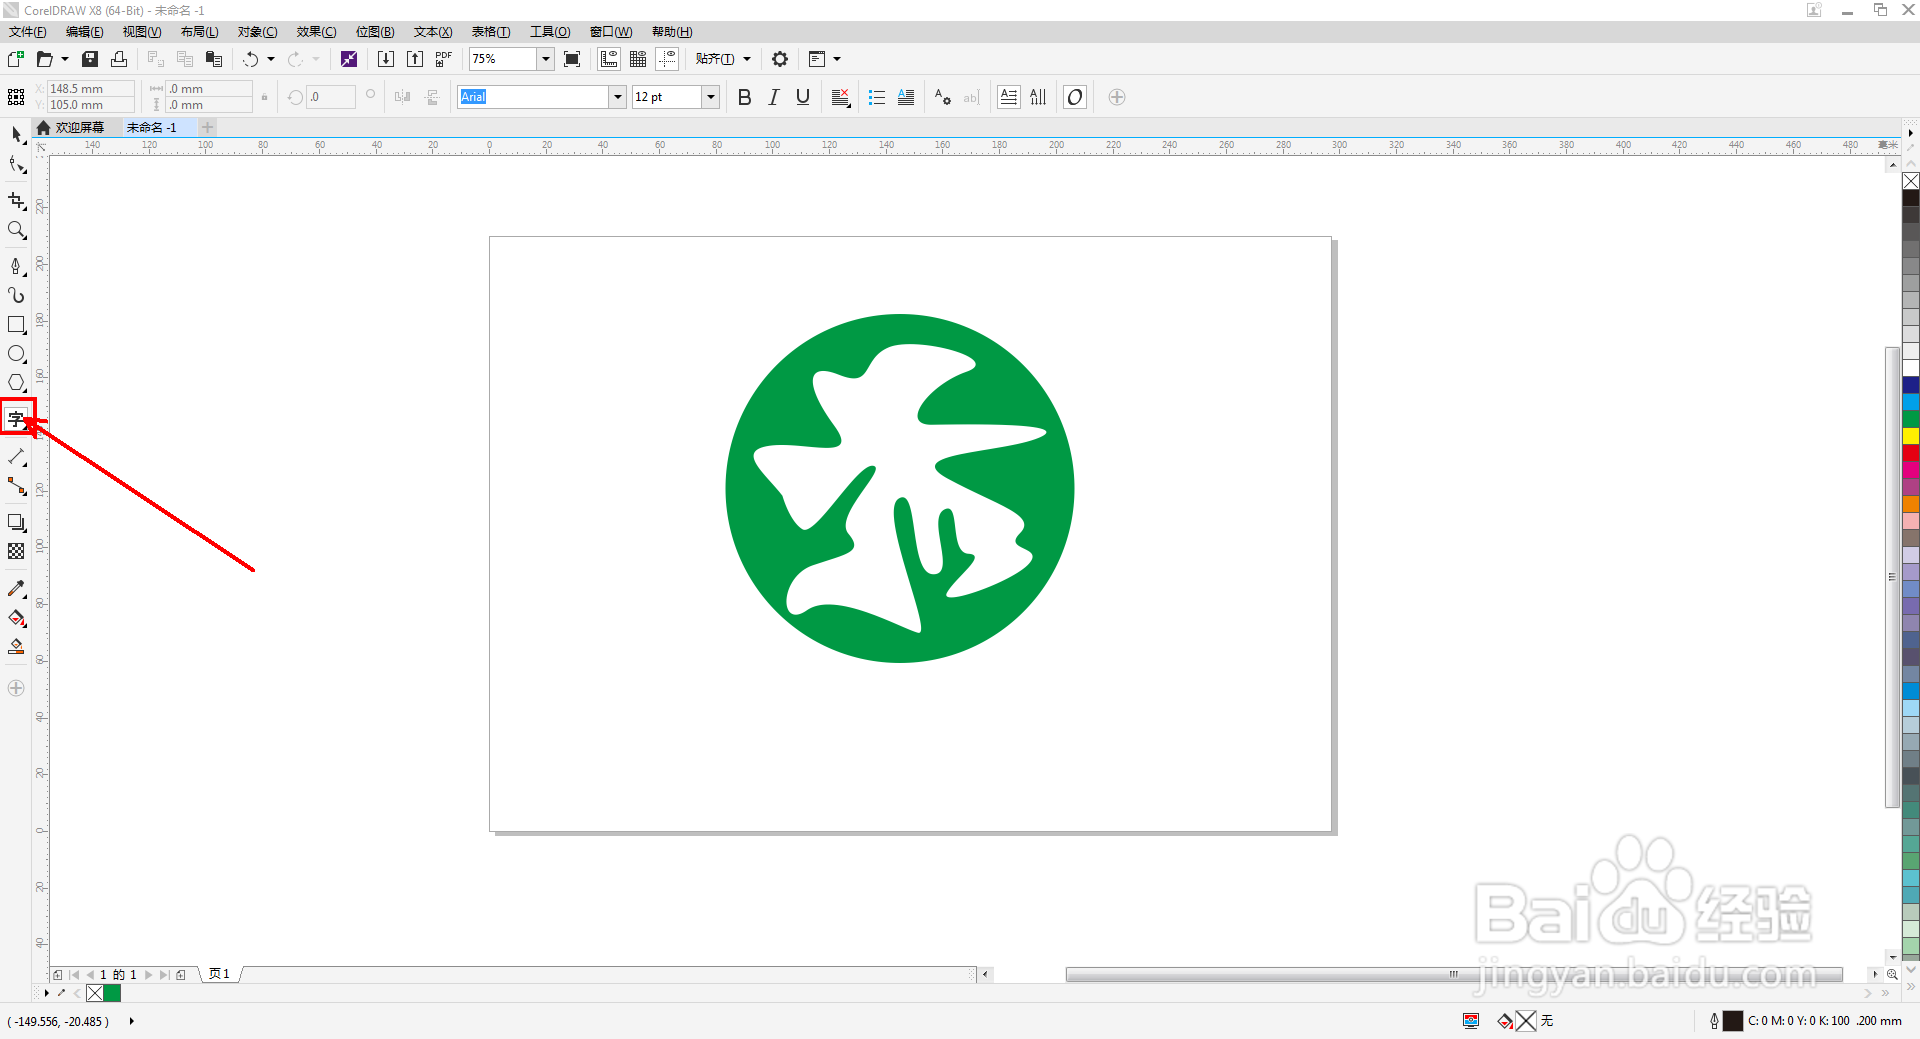The height and width of the screenshot is (1039, 1920).
Task: Expand the Undo history dropdown arrow
Action: point(271,59)
